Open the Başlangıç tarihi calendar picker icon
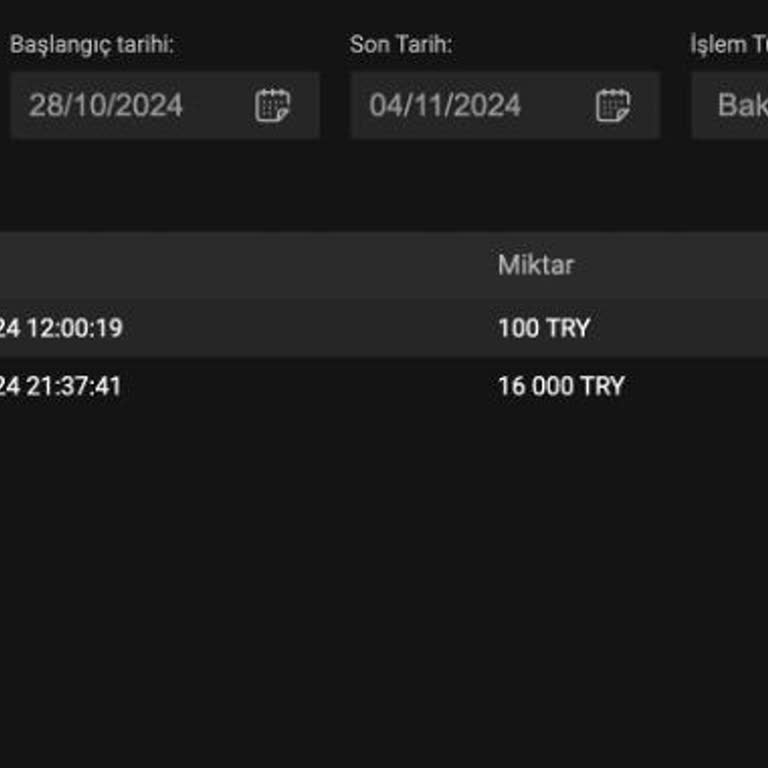 click(x=272, y=105)
